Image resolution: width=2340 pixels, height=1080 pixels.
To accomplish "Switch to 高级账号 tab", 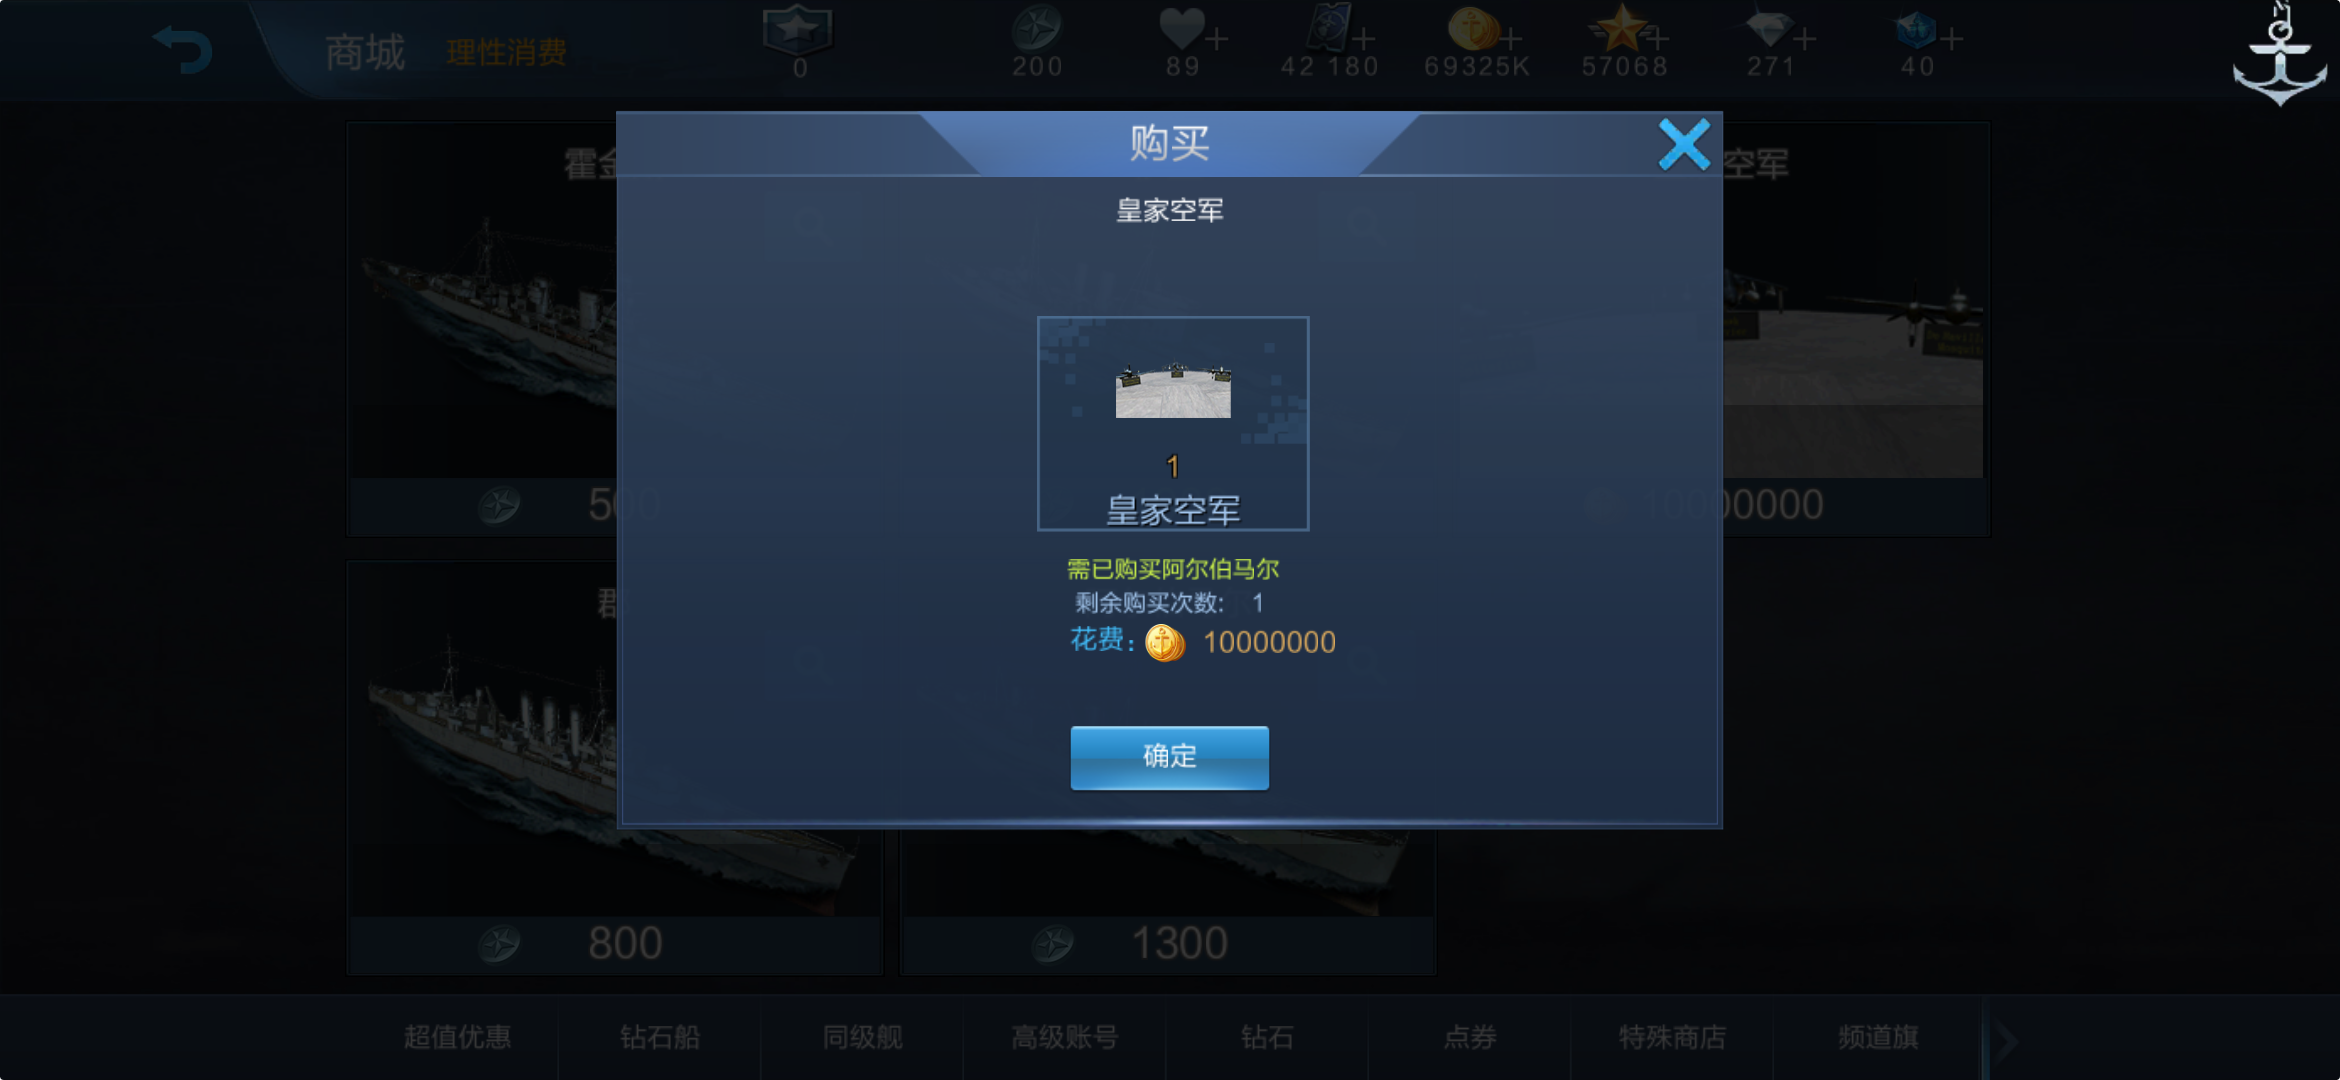I will (x=1064, y=1037).
